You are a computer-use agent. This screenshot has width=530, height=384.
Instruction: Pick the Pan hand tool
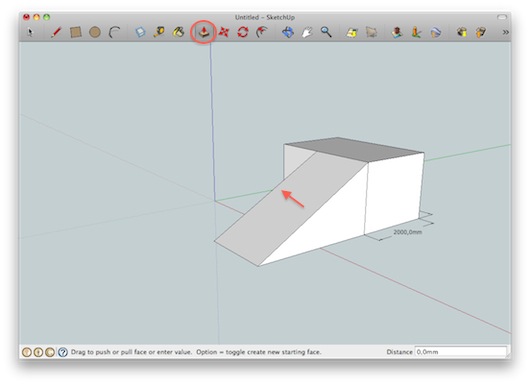(x=307, y=32)
